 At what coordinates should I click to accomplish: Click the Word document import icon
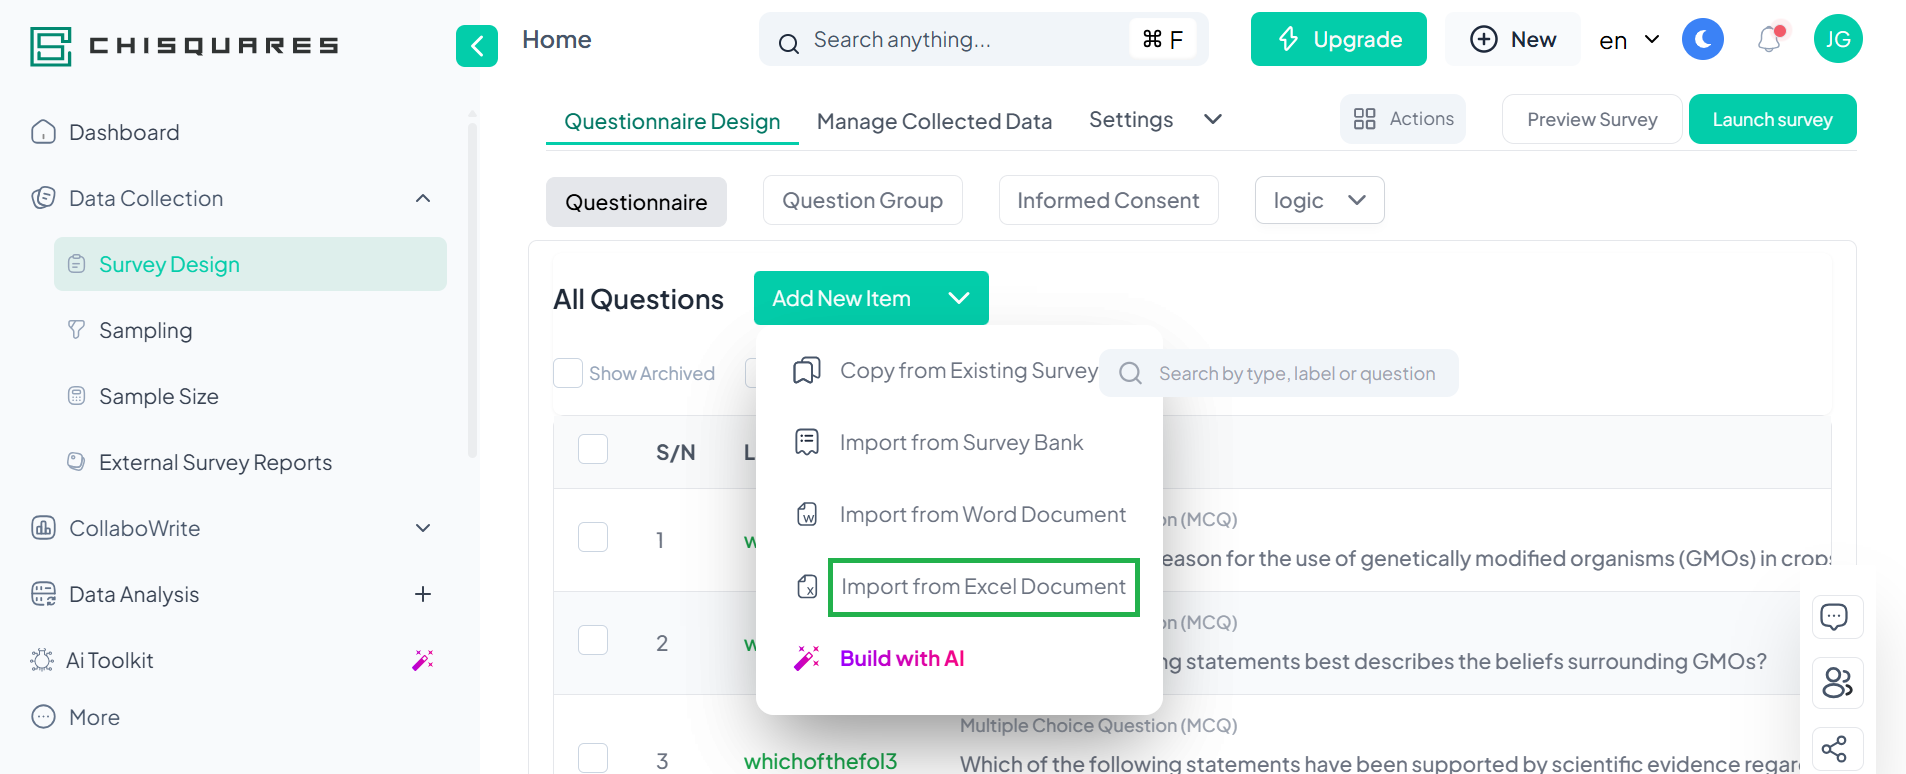click(x=807, y=514)
